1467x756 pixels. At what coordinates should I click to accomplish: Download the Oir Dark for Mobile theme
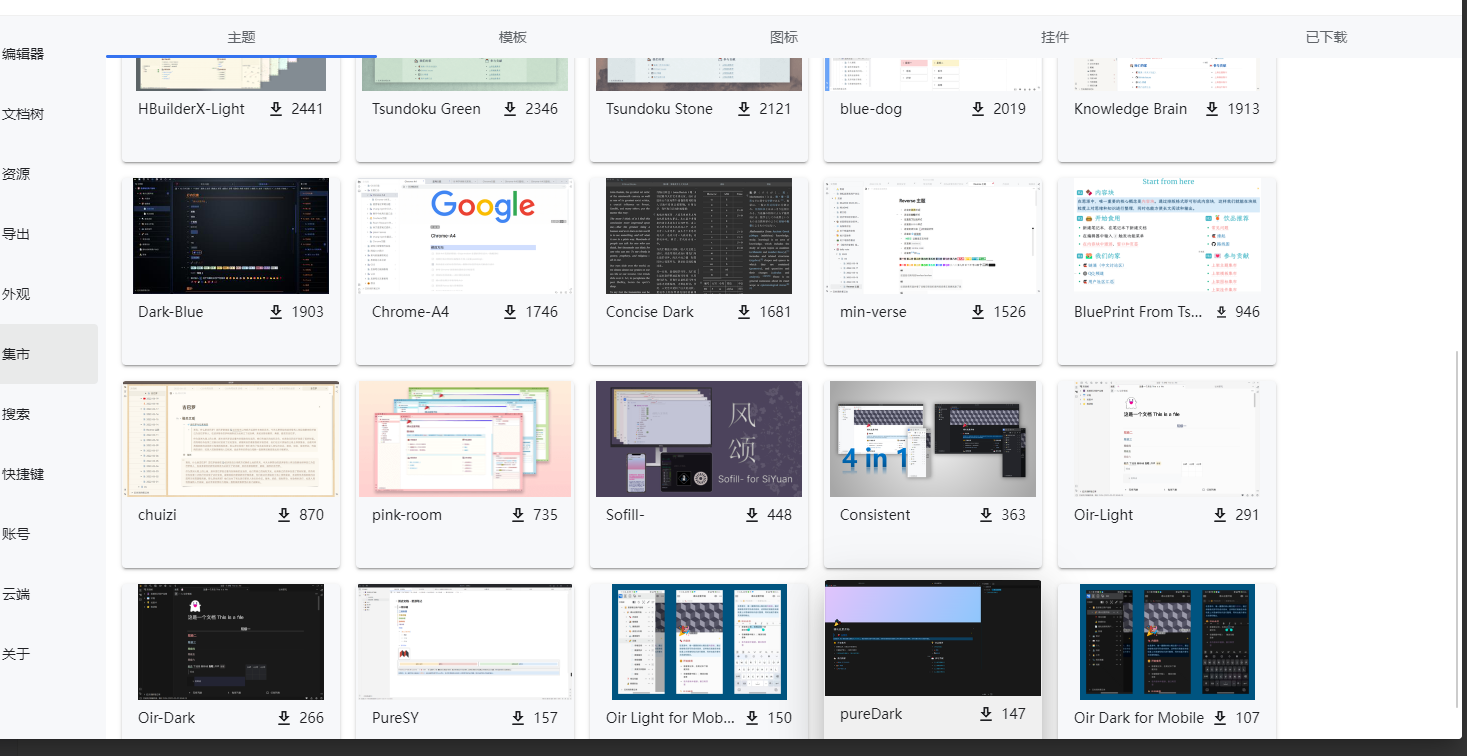pyautogui.click(x=1220, y=717)
